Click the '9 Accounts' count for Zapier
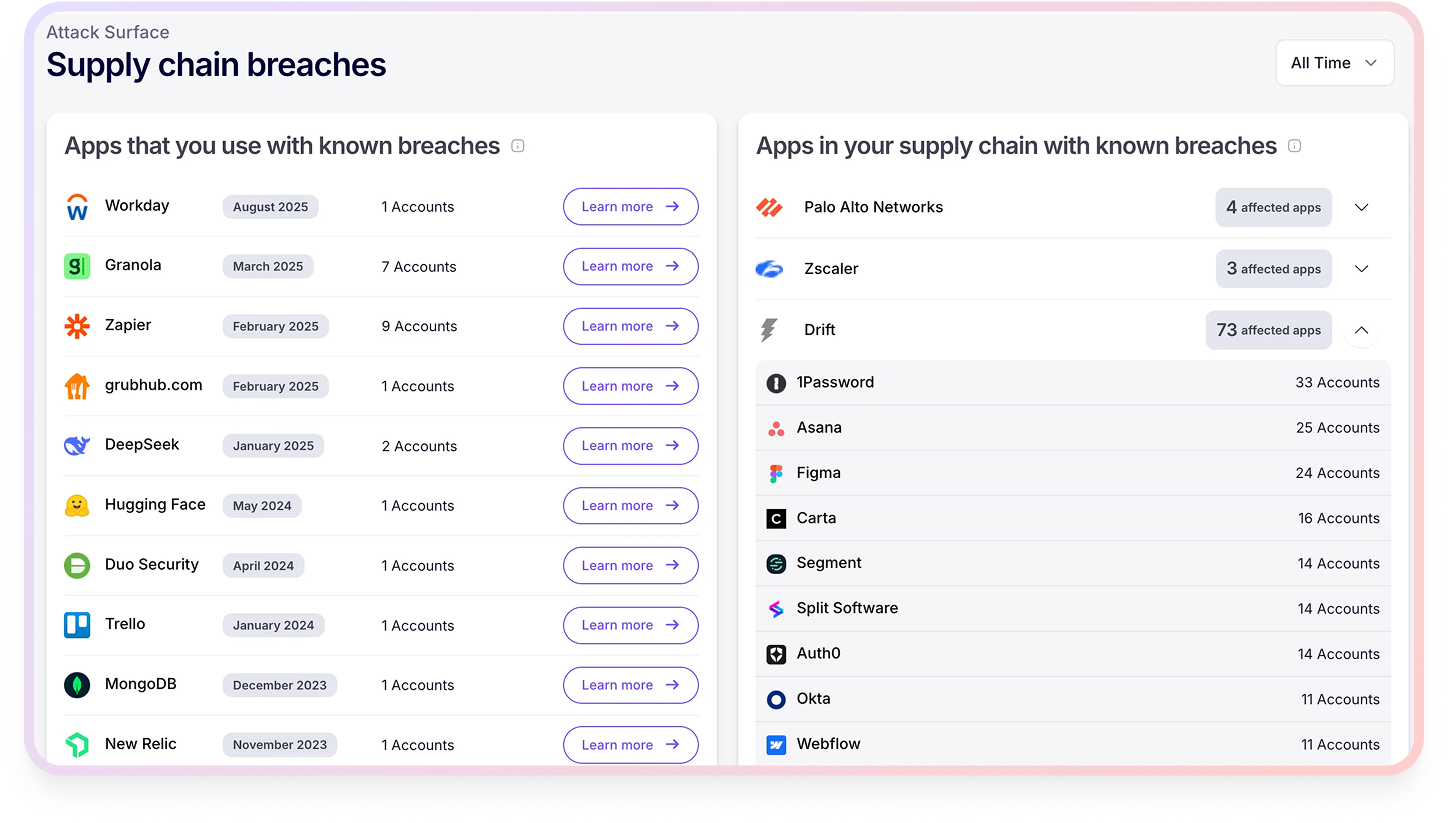The width and height of the screenshot is (1448, 823). tap(419, 327)
